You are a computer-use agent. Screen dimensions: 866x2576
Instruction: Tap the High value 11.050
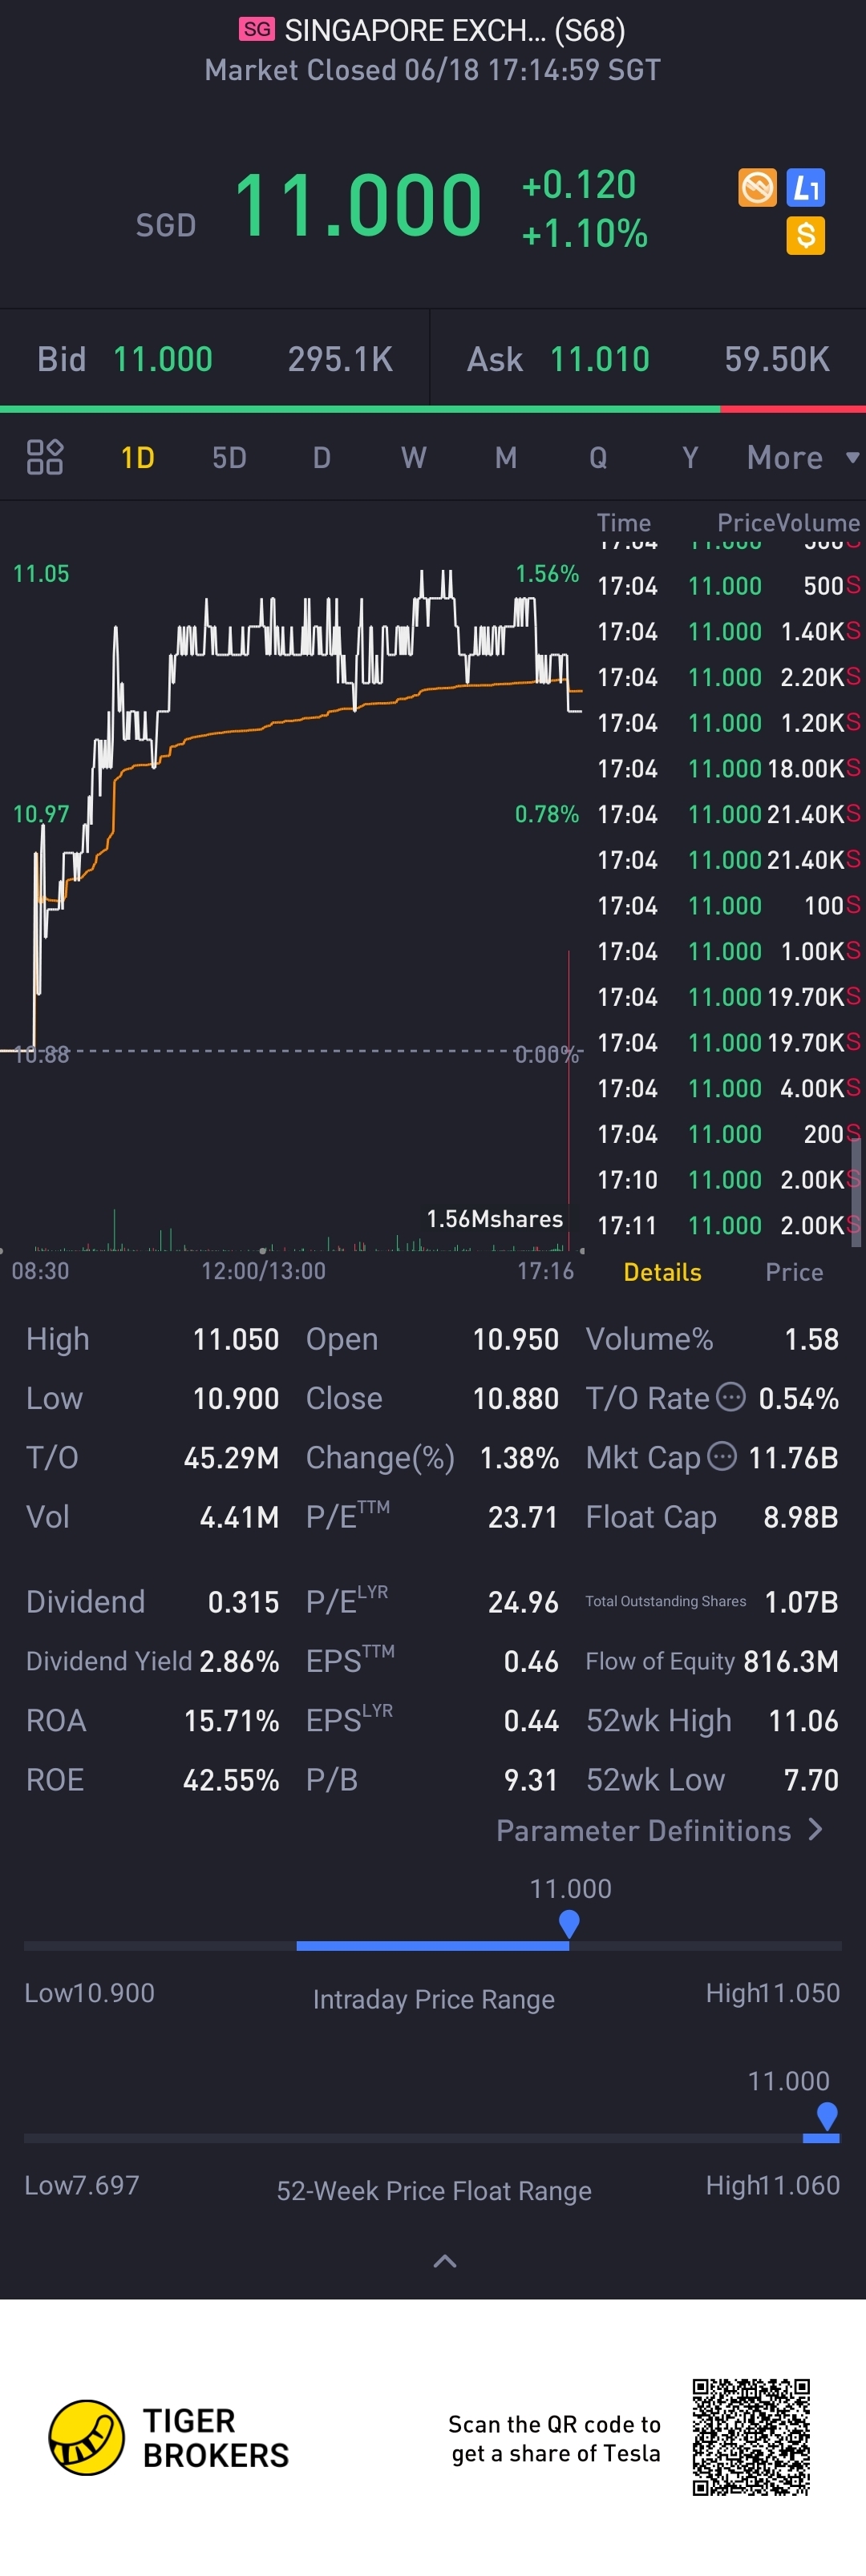(x=236, y=1339)
